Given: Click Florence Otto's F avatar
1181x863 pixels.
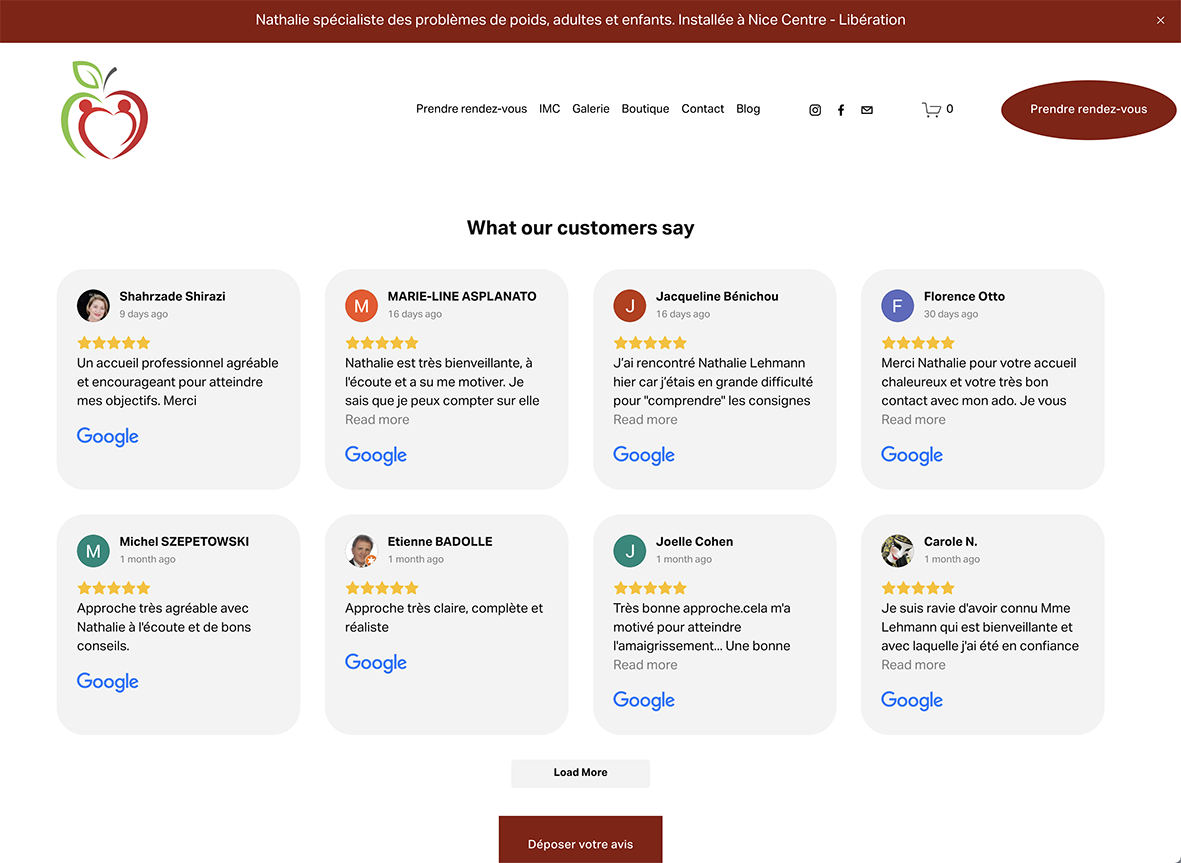Looking at the screenshot, I should pyautogui.click(x=898, y=305).
